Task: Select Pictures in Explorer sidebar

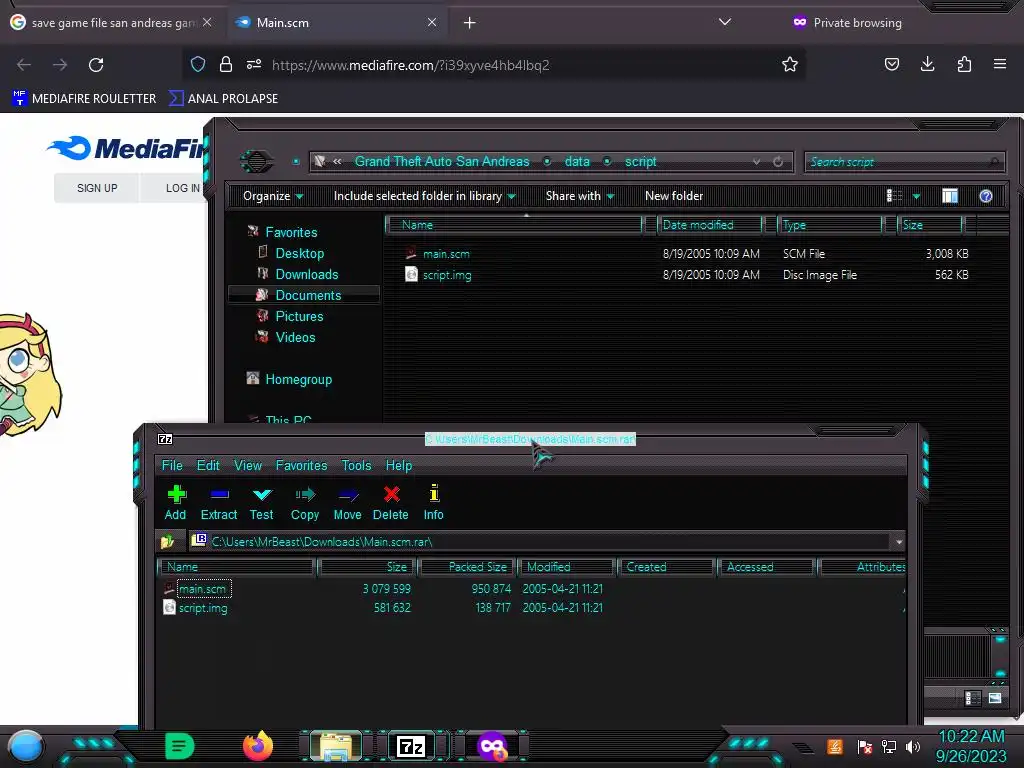Action: pos(299,316)
